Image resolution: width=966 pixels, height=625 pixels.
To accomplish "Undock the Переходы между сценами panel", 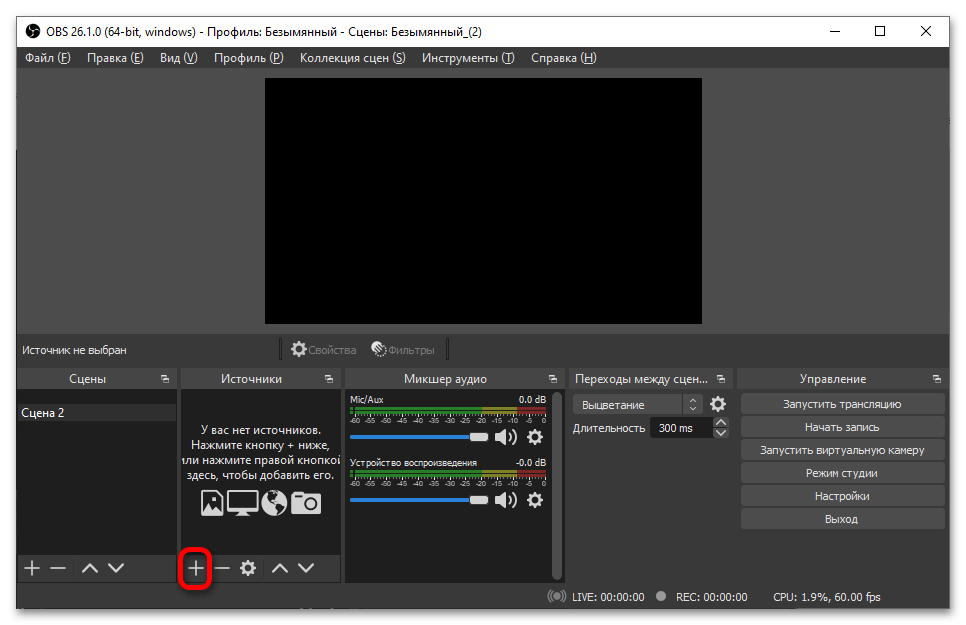I will coord(721,379).
